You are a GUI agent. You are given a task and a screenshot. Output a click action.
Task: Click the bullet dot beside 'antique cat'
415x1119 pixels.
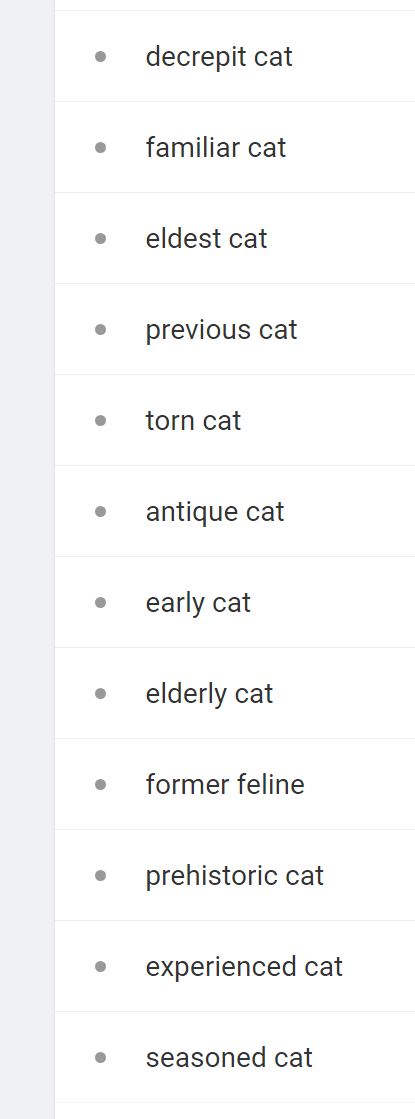tap(101, 511)
